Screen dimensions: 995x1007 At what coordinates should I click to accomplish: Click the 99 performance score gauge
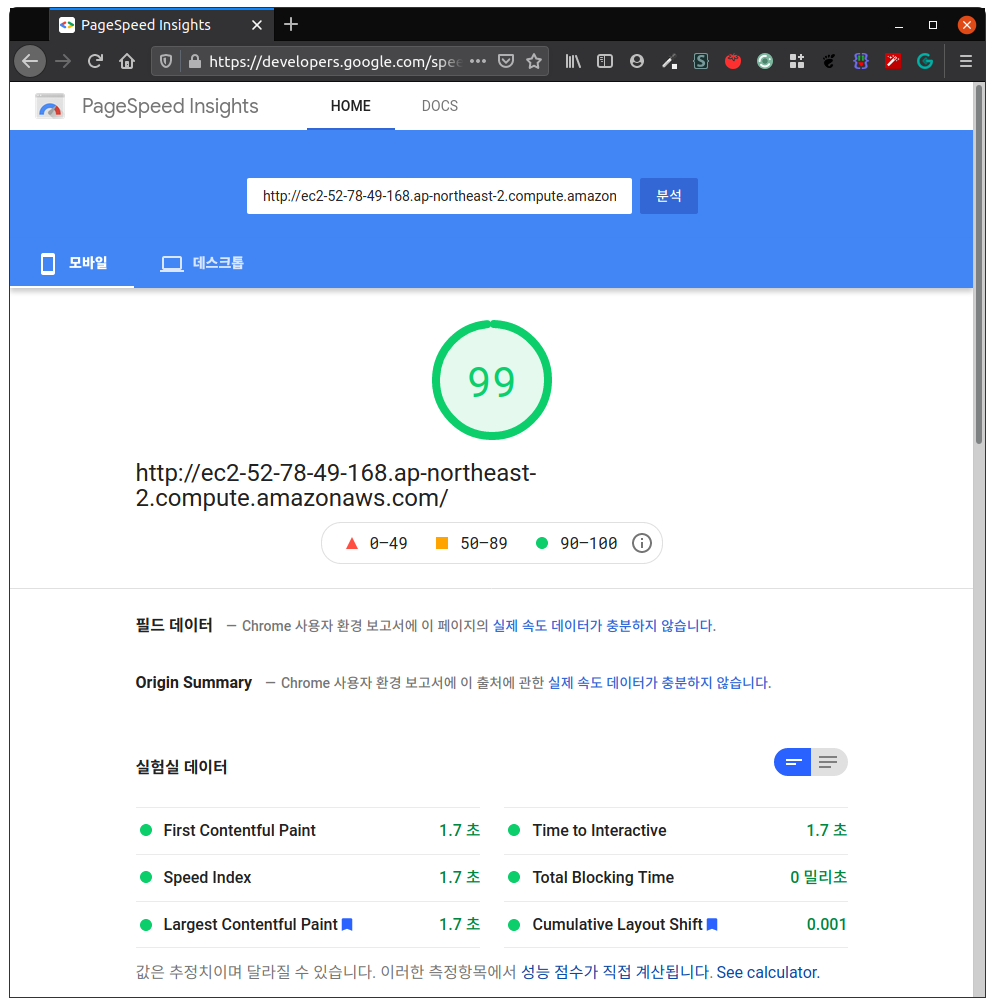(x=492, y=380)
